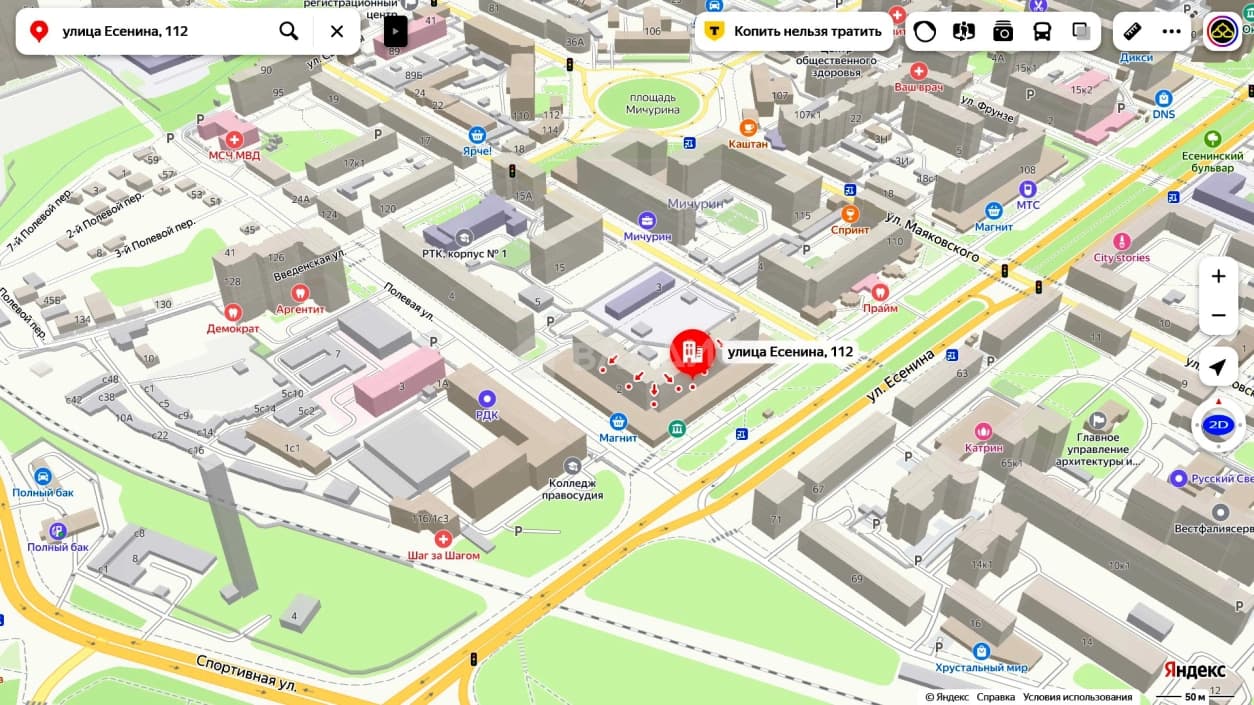Zoom in with the plus button
This screenshot has height=705, width=1254.
[1218, 276]
